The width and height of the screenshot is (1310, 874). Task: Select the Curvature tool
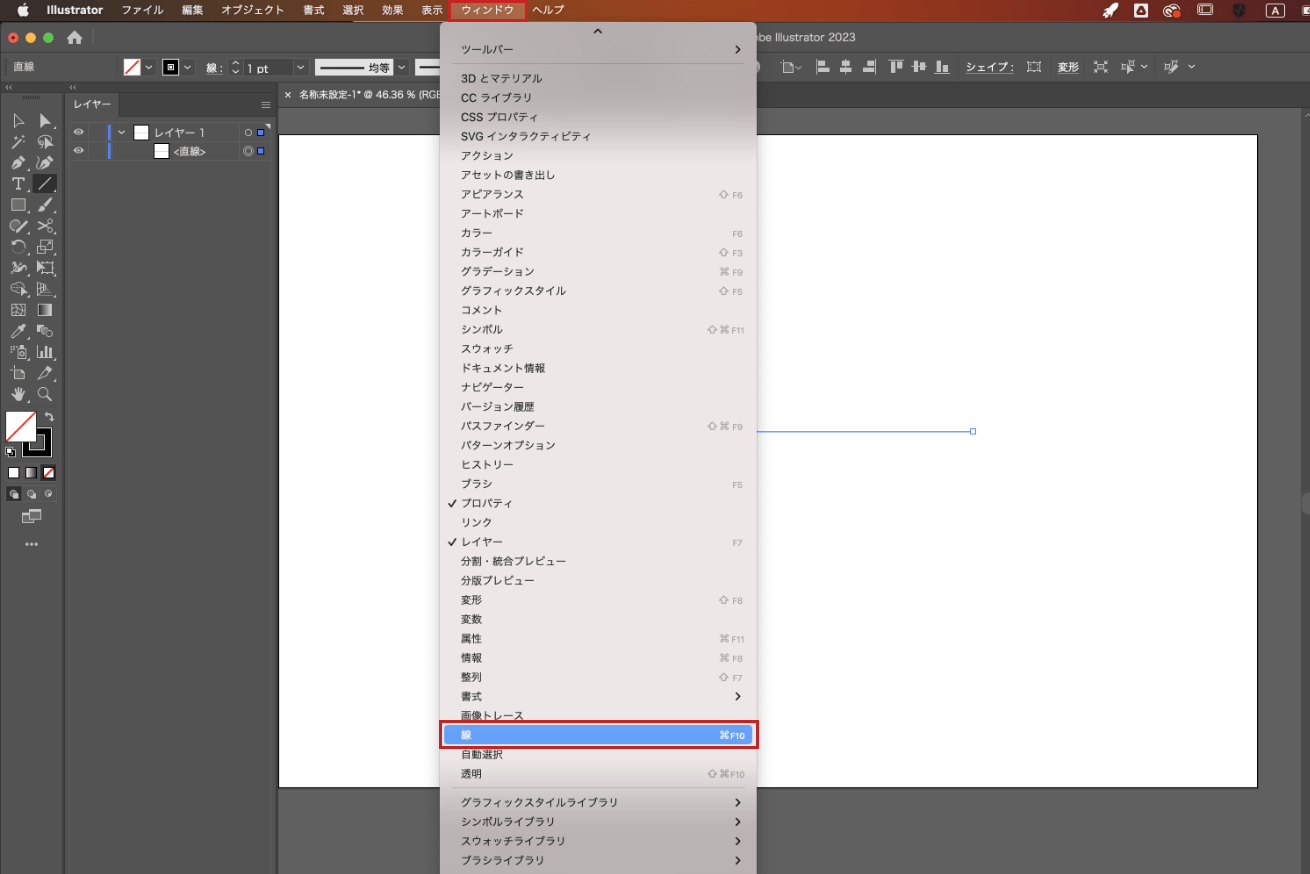click(x=45, y=163)
